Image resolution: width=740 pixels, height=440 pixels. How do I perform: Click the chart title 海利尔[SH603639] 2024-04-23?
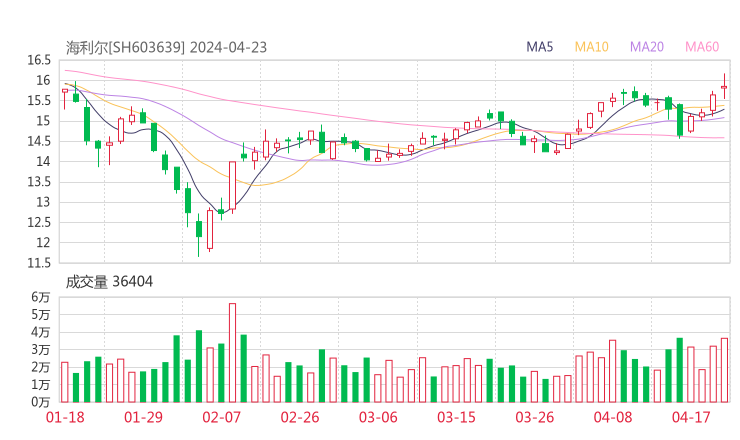(166, 47)
